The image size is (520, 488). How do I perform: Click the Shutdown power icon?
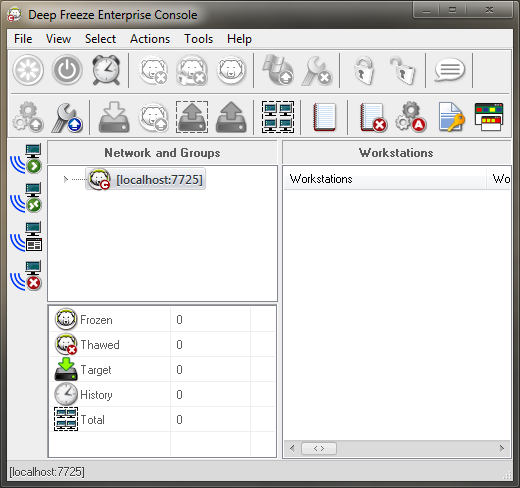tap(67, 70)
